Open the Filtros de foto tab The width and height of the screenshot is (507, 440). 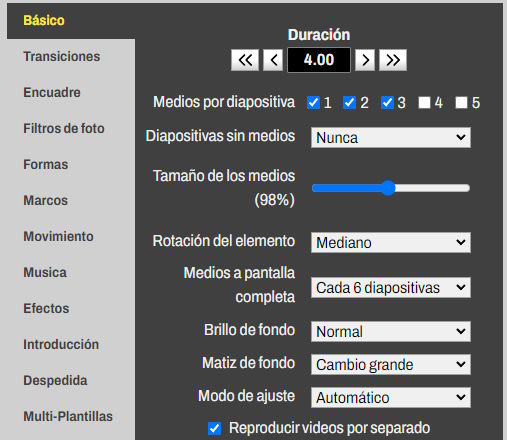tap(64, 128)
